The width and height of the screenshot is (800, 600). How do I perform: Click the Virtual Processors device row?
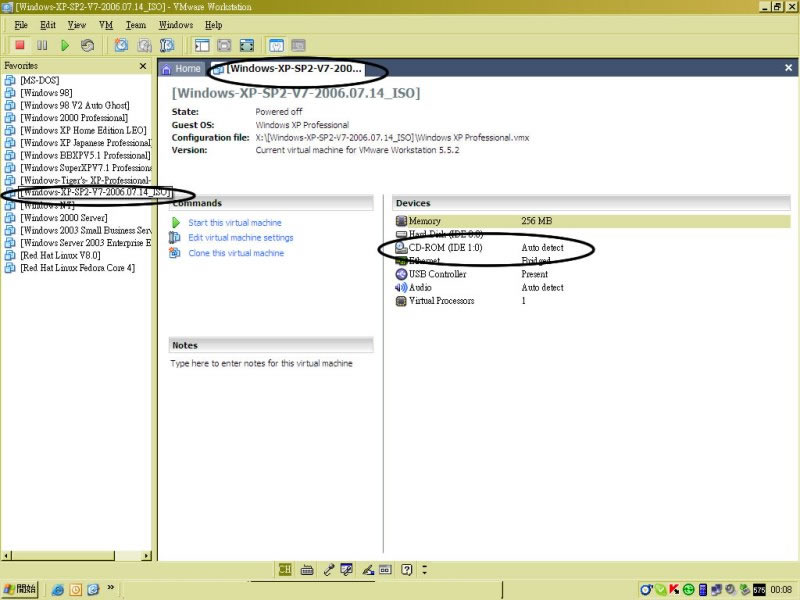pyautogui.click(x=592, y=301)
